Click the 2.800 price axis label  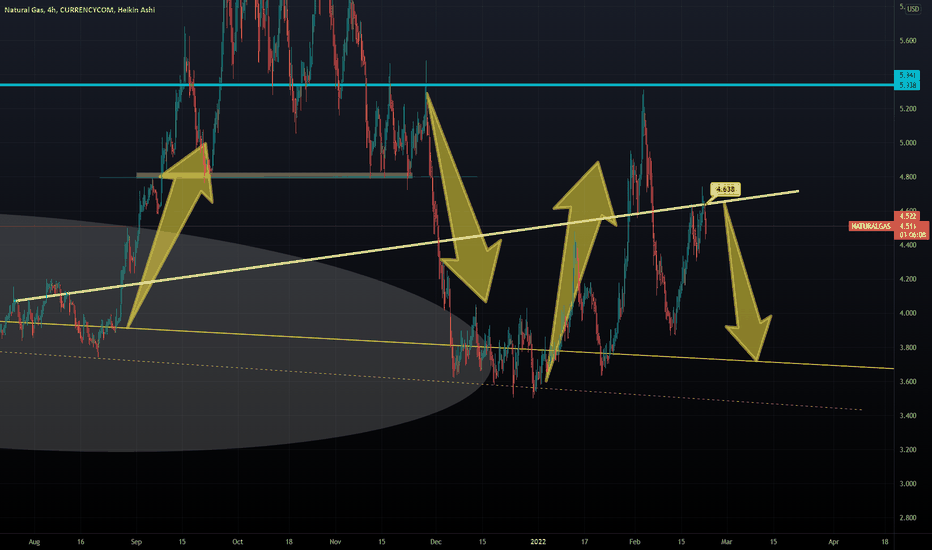click(x=908, y=518)
